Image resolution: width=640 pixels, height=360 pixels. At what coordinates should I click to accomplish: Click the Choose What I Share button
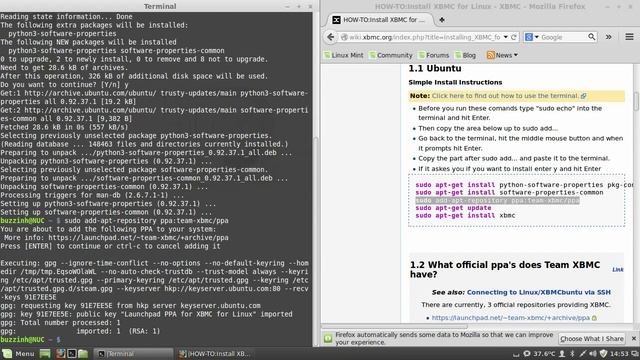pyautogui.click(x=592, y=339)
